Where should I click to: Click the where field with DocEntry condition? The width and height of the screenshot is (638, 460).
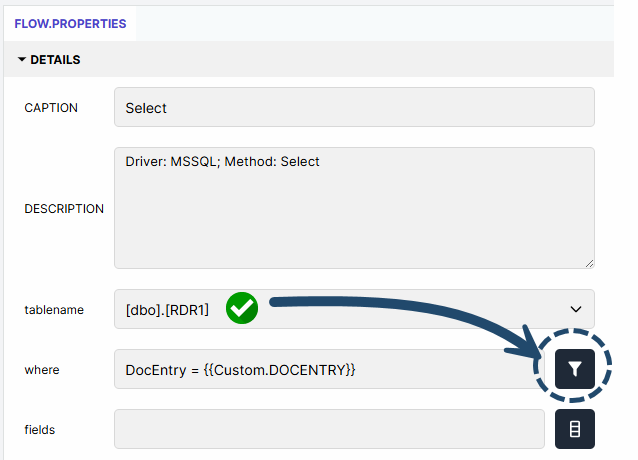(x=329, y=369)
